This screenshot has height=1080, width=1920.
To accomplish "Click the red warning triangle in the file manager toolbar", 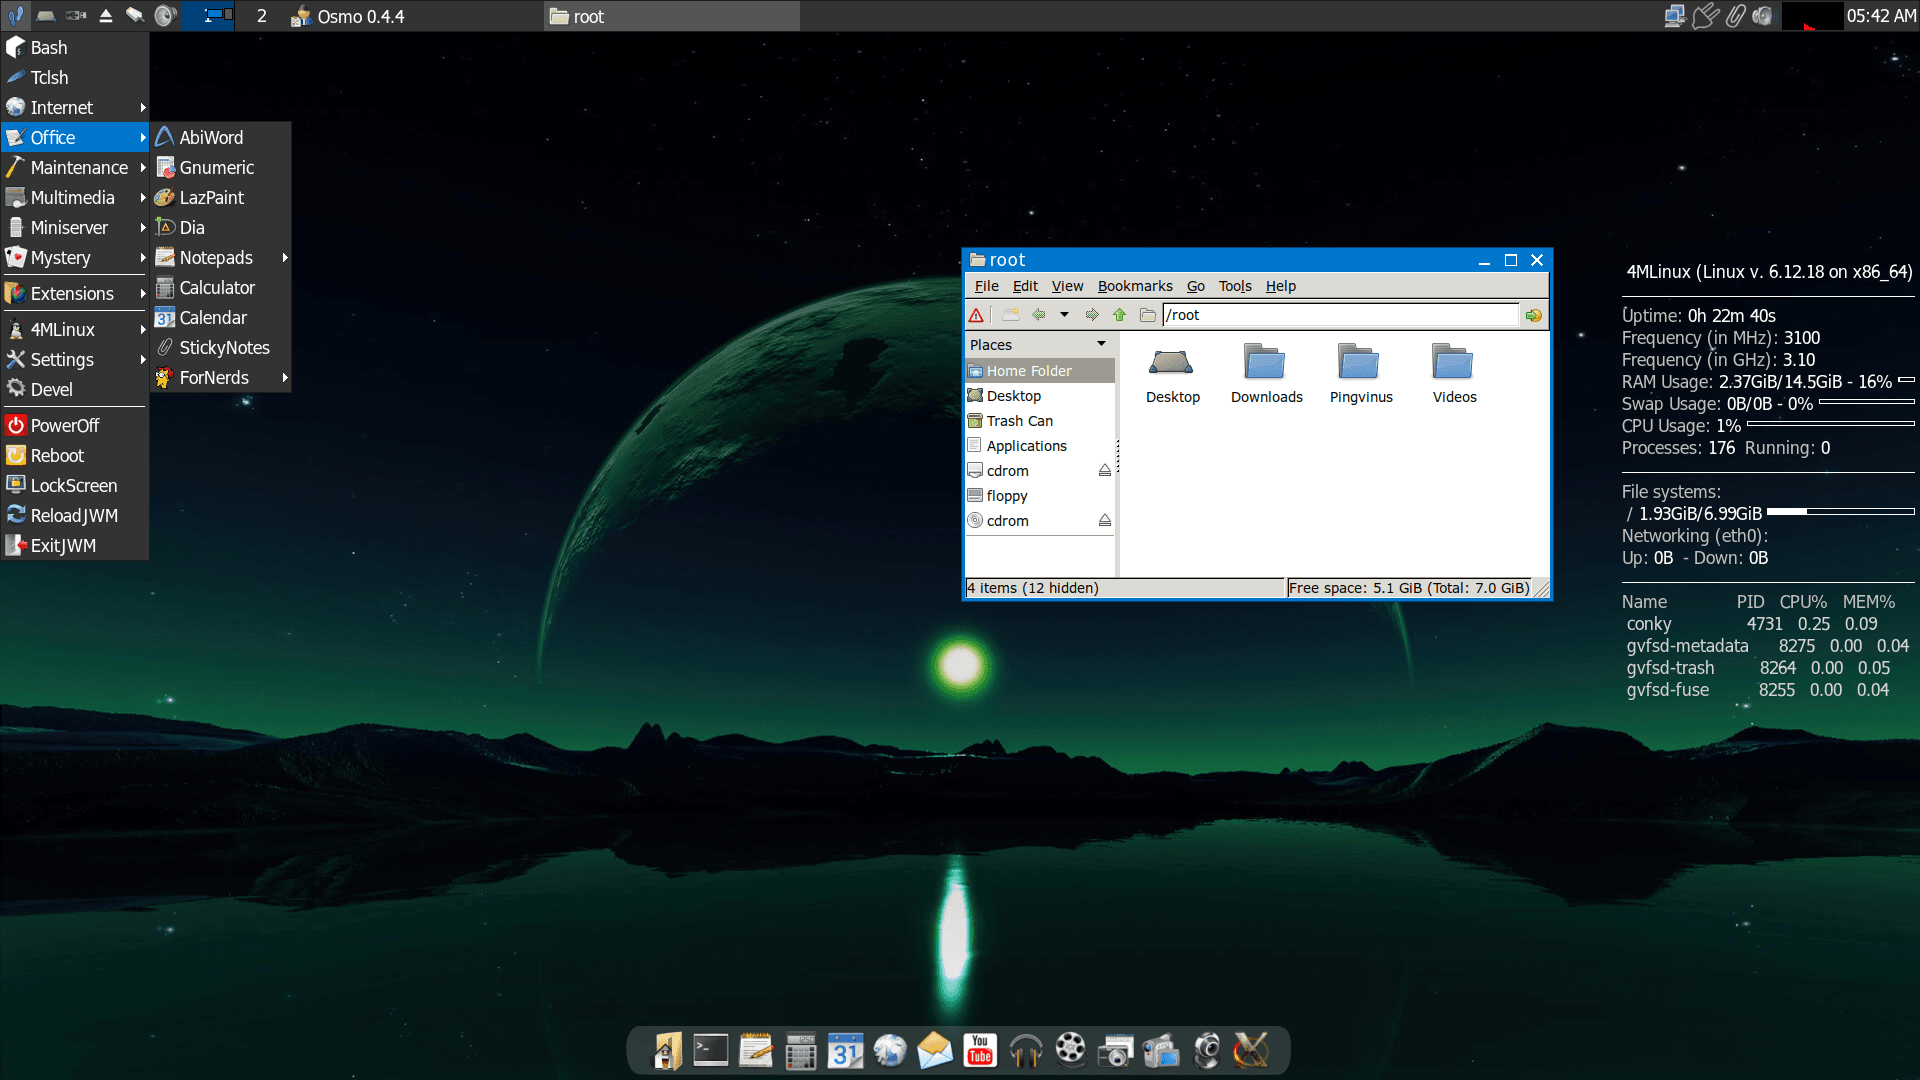I will click(976, 315).
